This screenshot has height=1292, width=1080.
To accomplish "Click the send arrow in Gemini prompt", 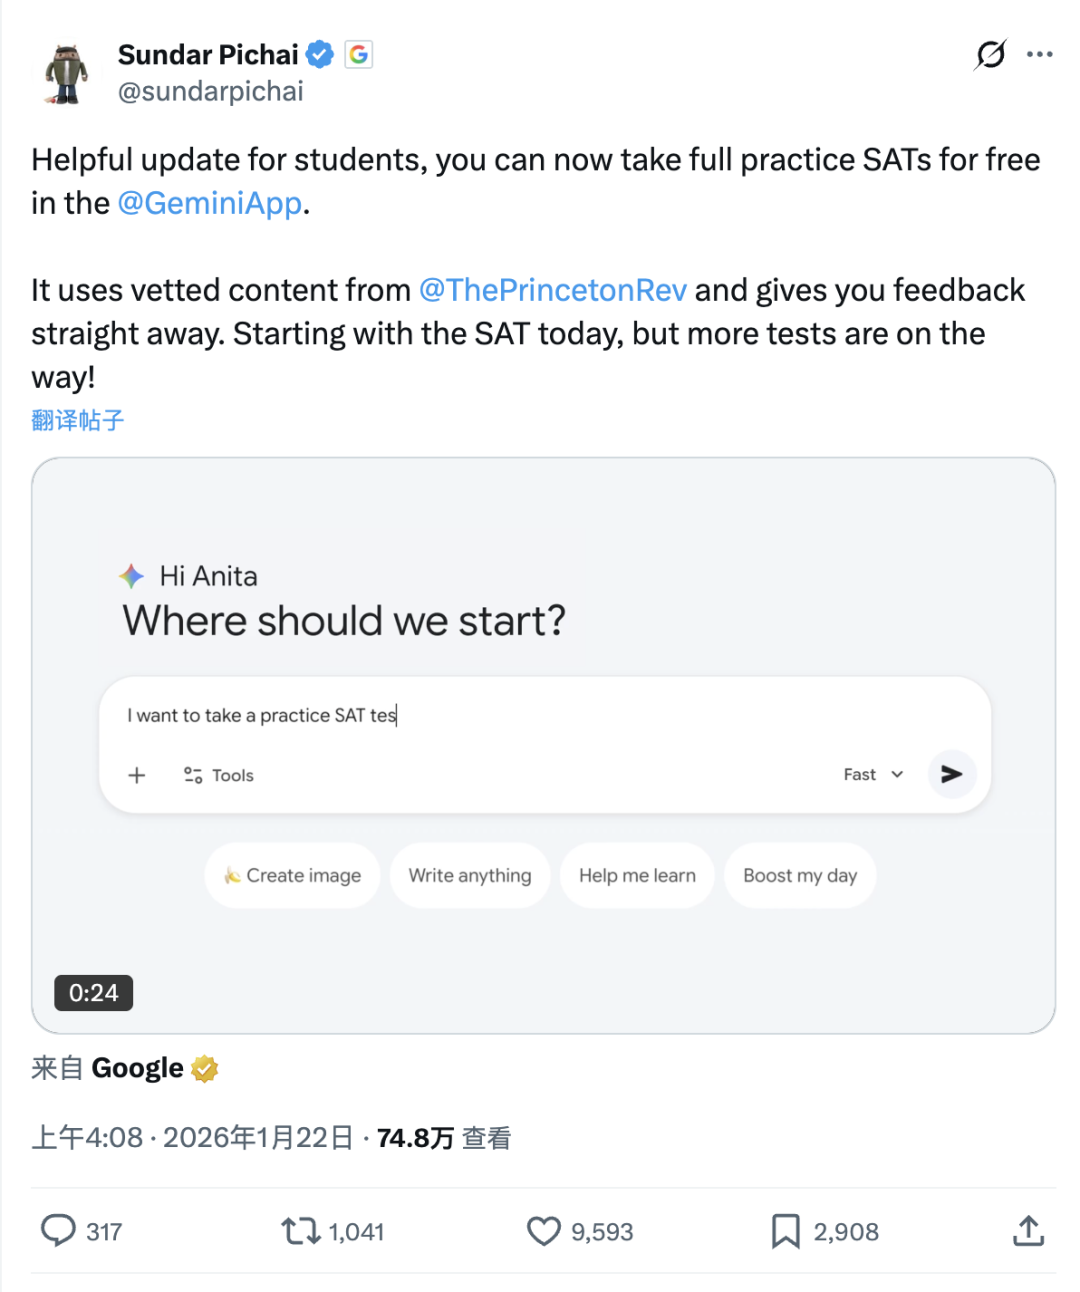I will coord(951,774).
